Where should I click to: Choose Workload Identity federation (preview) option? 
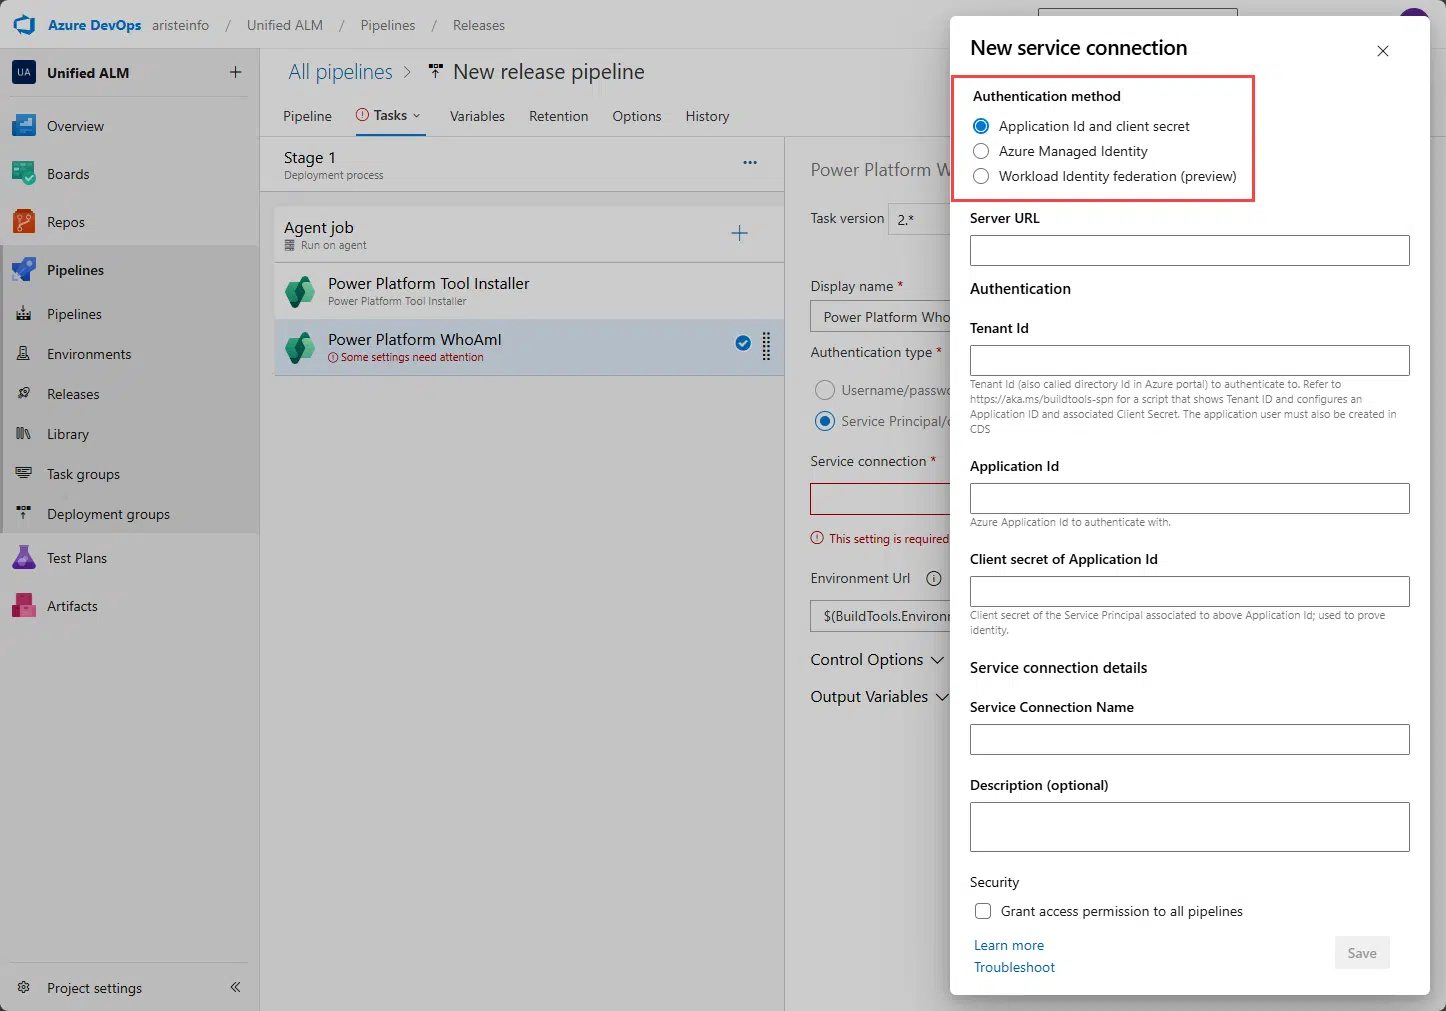pyautogui.click(x=981, y=176)
